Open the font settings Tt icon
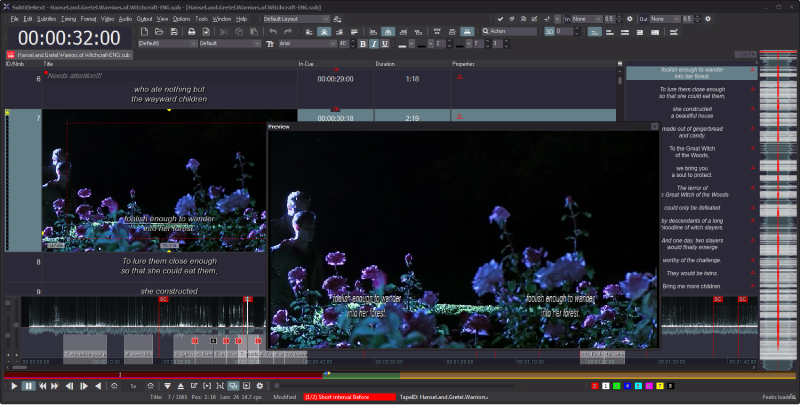Viewport: 800px width, 405px height. click(270, 44)
